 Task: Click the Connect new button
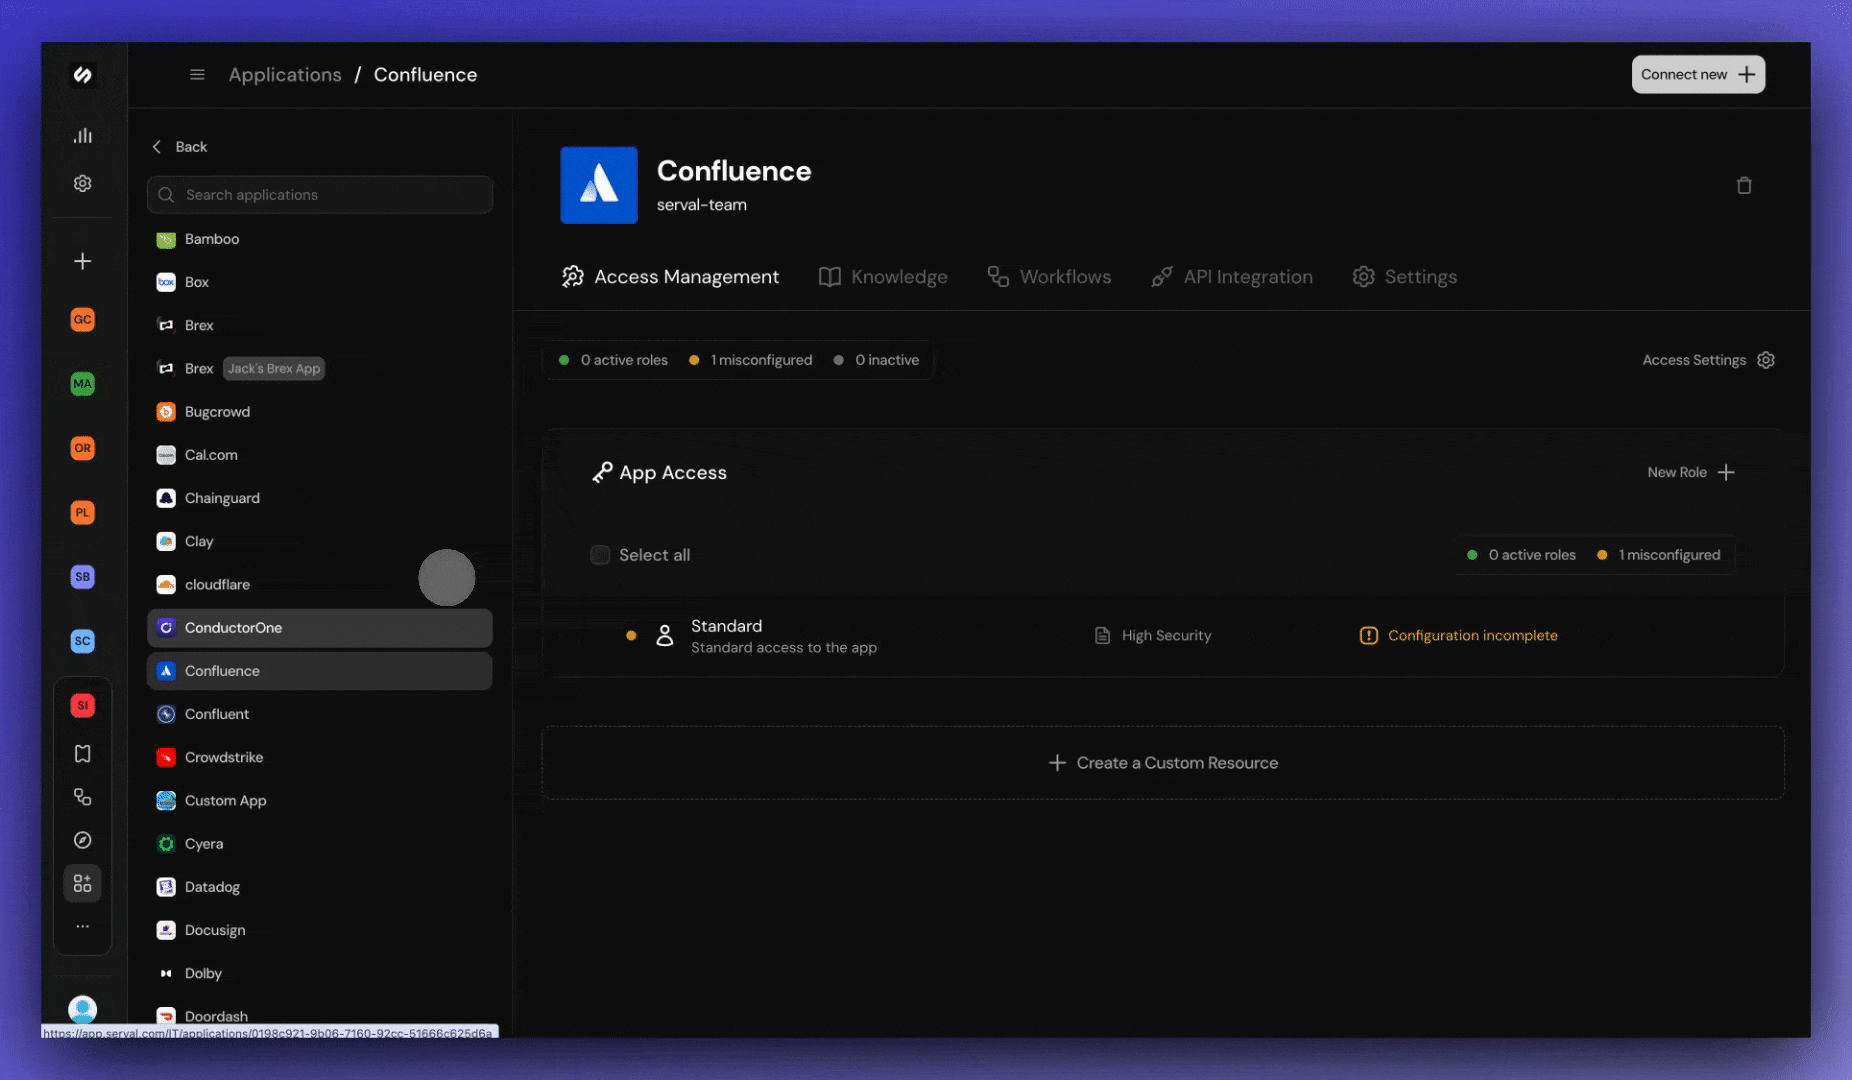[1698, 74]
